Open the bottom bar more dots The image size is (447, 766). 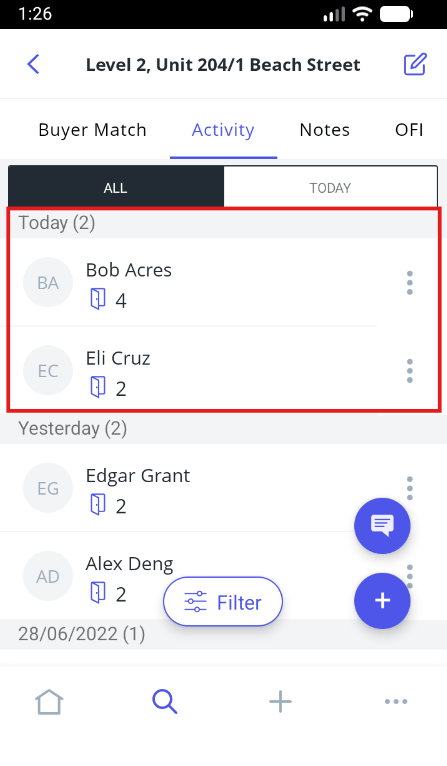tap(396, 702)
